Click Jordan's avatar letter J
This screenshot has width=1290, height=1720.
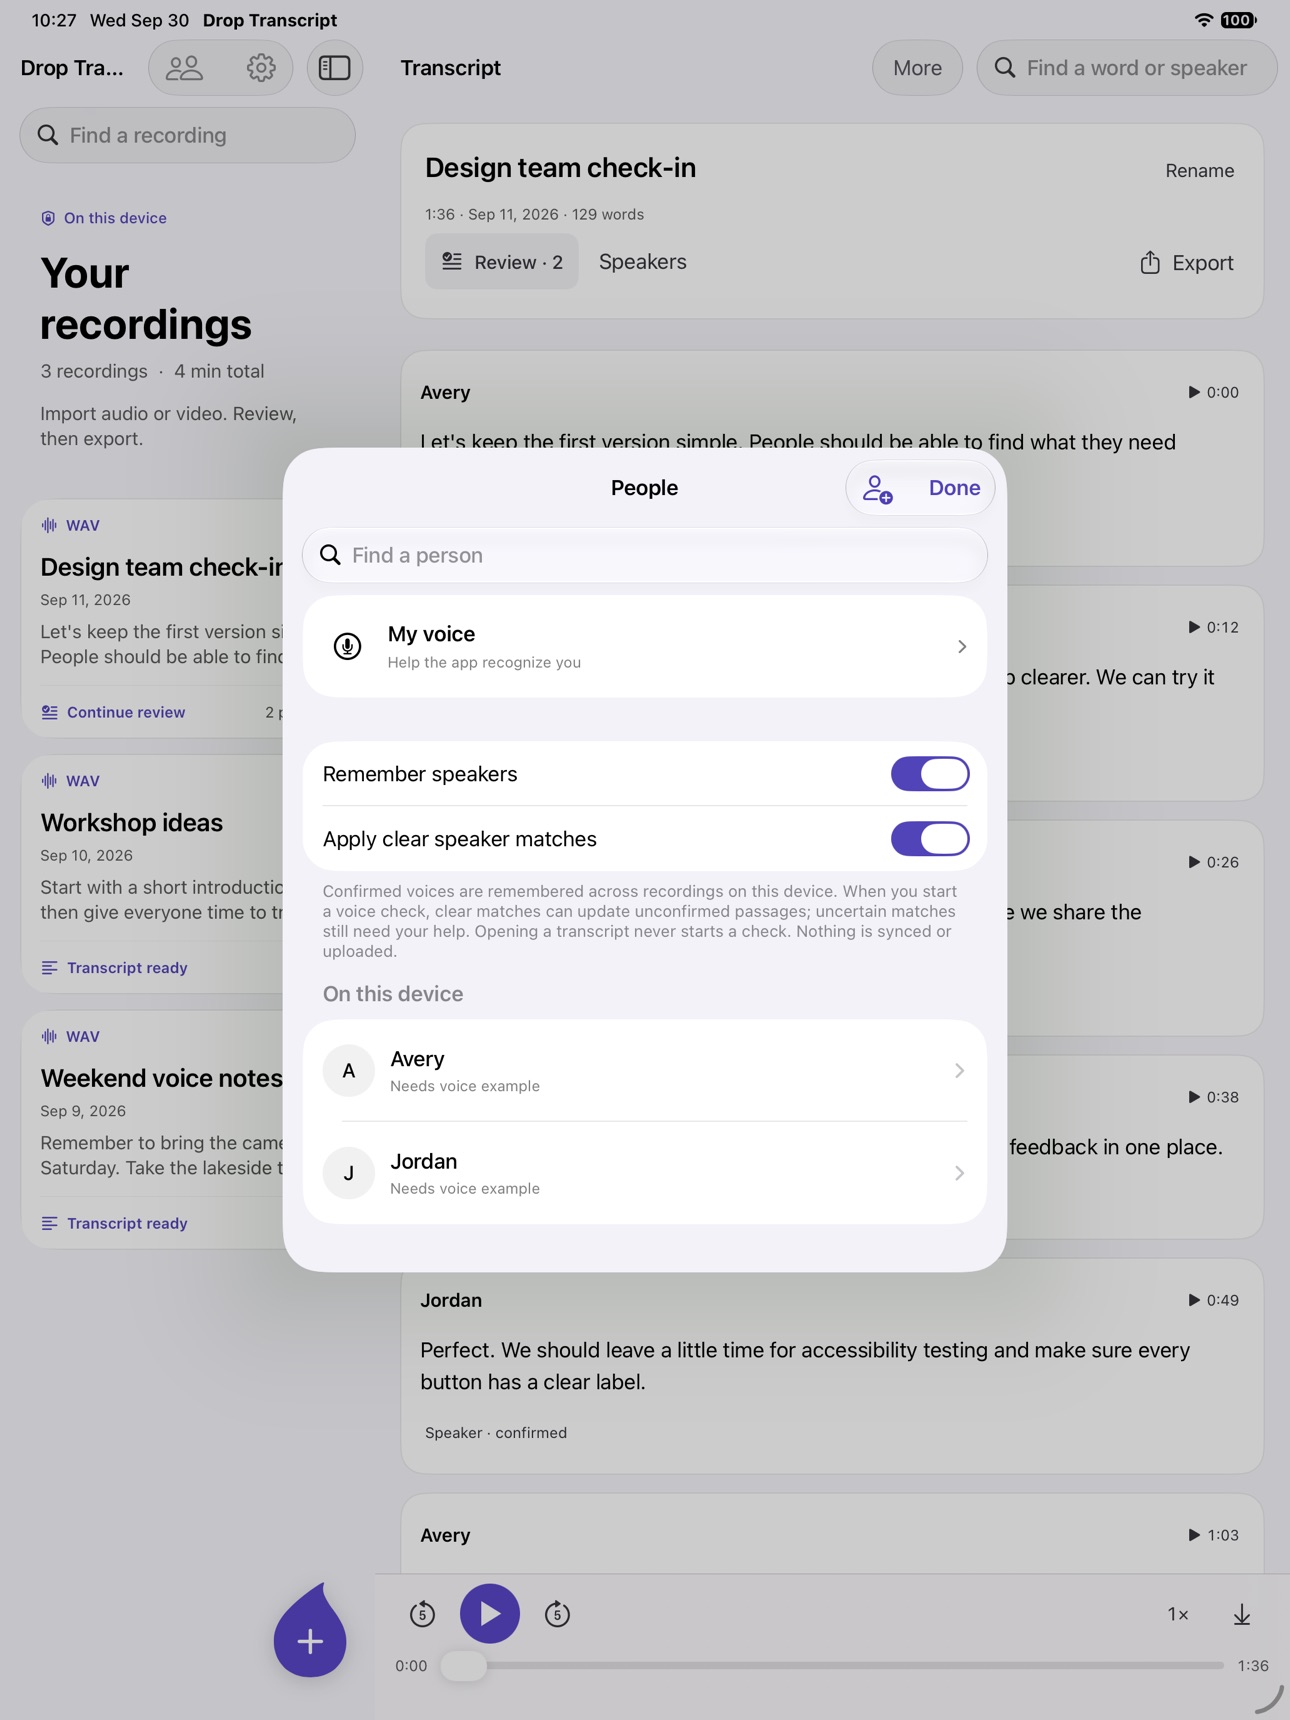coord(348,1173)
